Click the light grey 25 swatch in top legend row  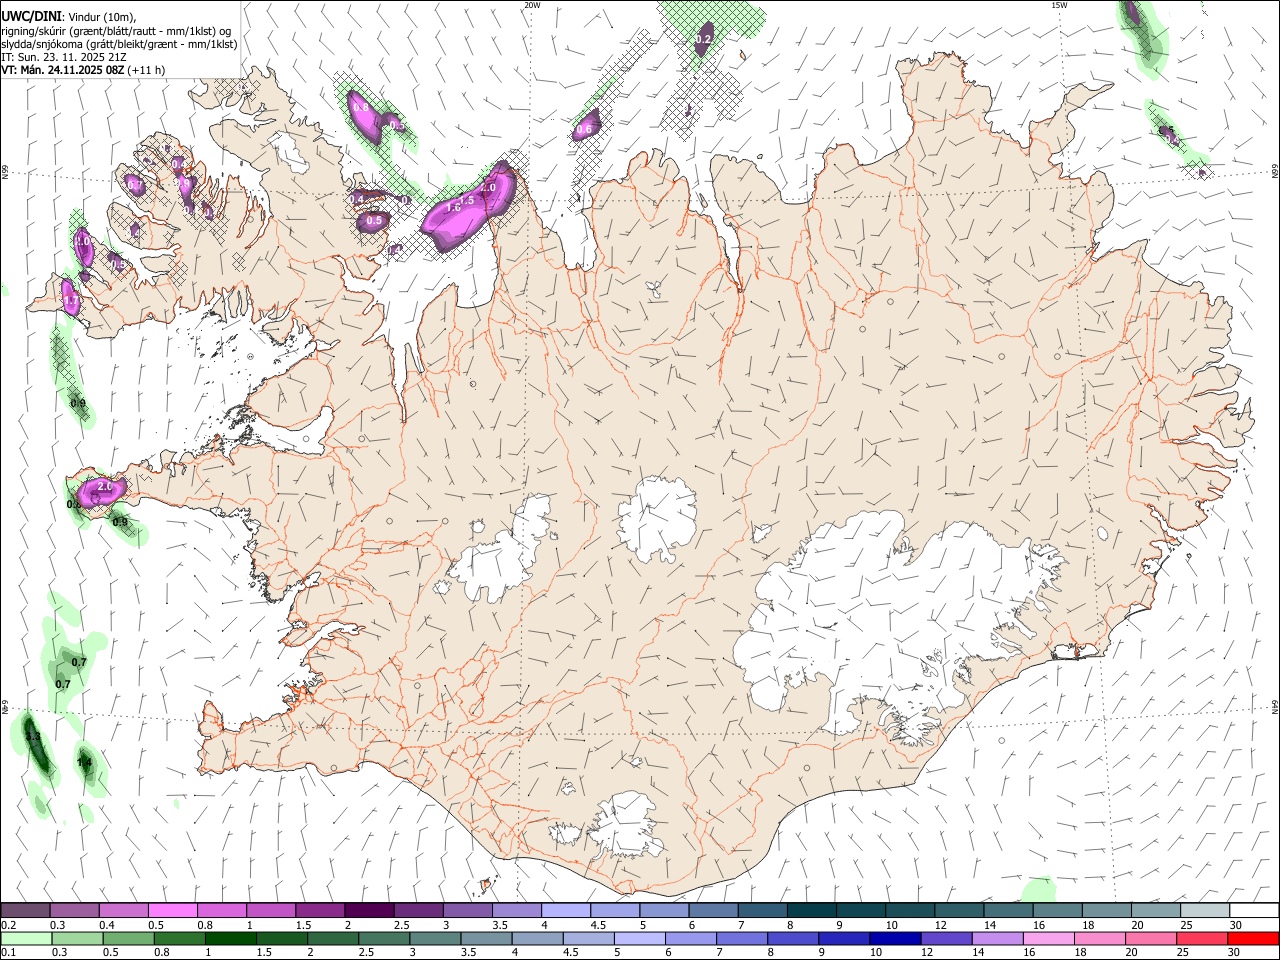(1205, 910)
